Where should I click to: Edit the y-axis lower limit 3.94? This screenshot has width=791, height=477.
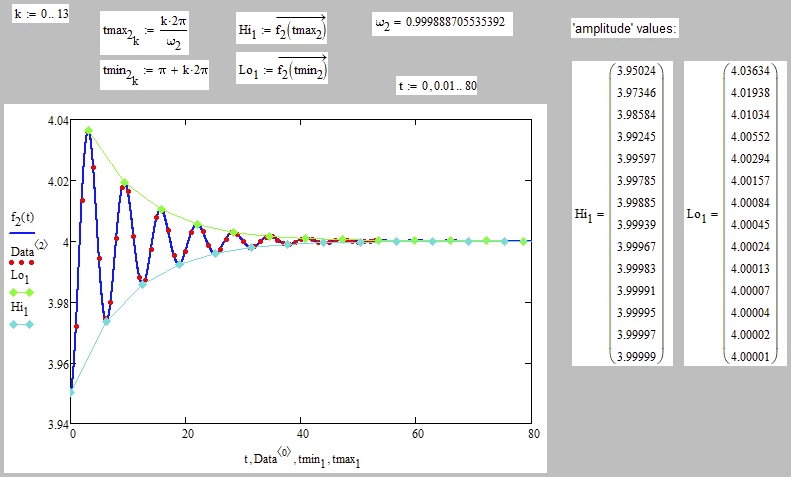click(58, 425)
